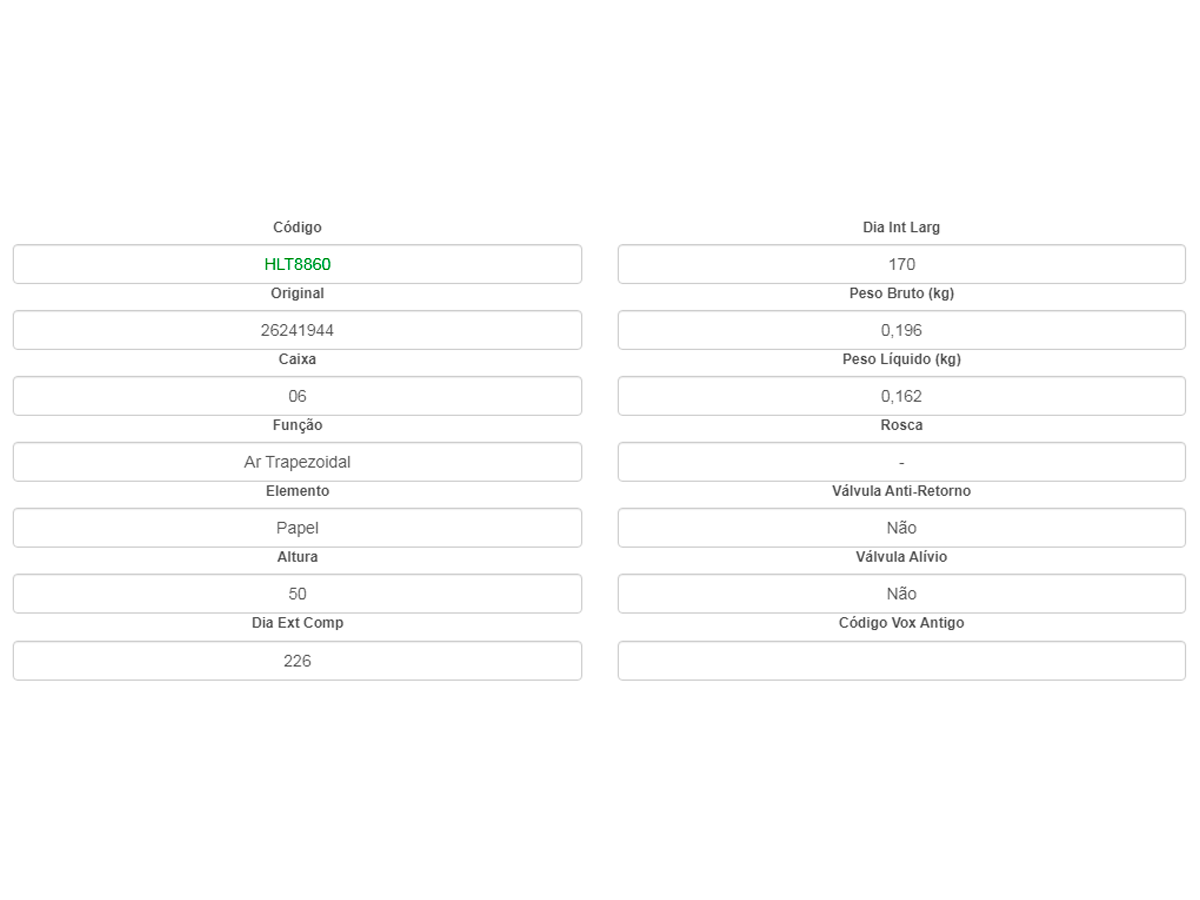Click the Válvula Anti-Retorno field Não
The height and width of the screenshot is (900, 1200).
pyautogui.click(x=901, y=528)
